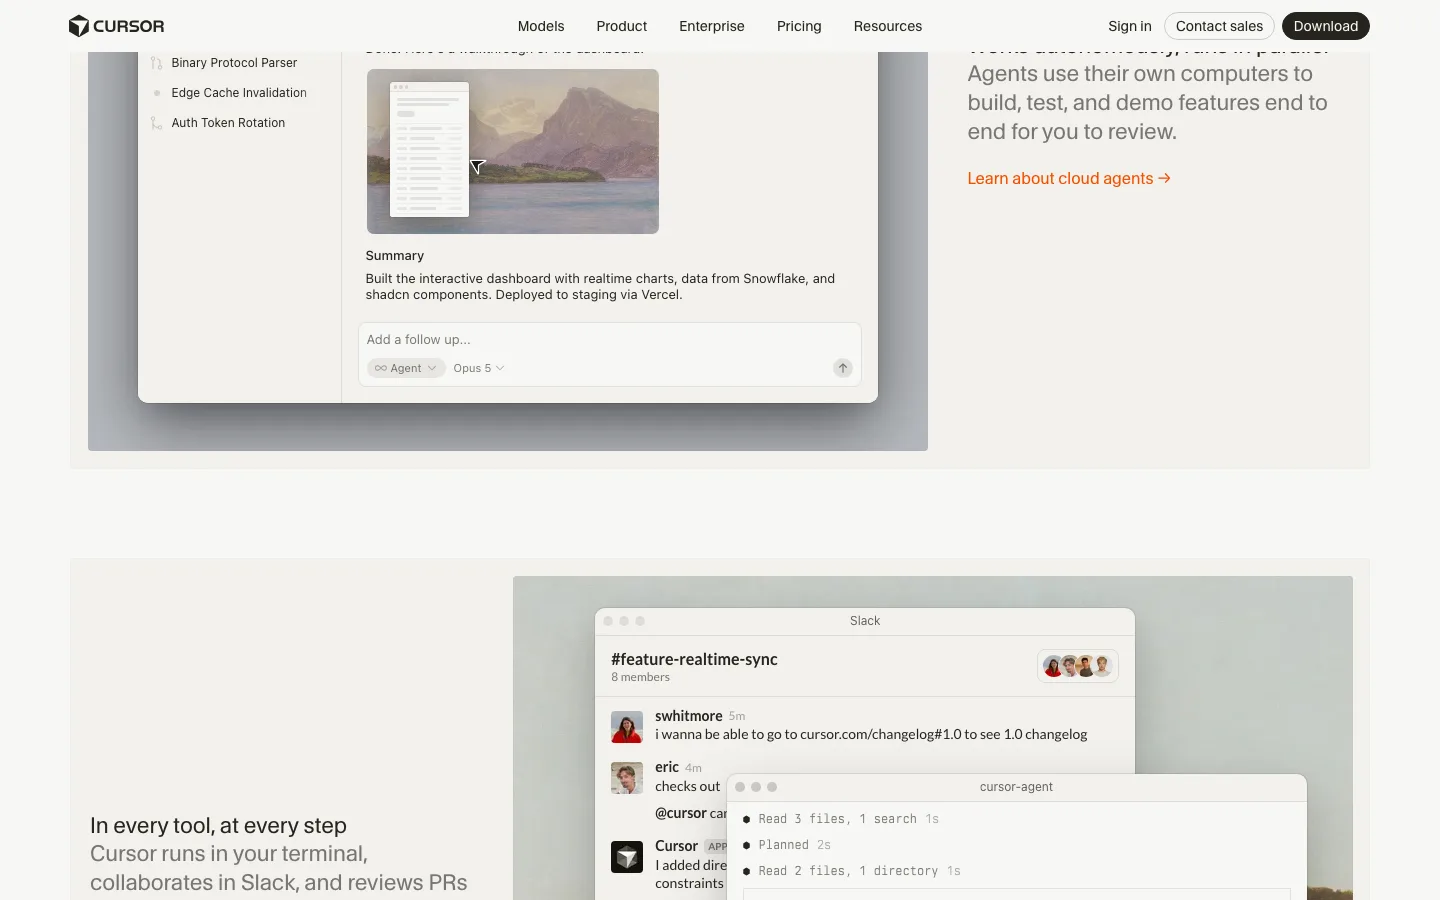Click the In every tool, at every step heading

[x=218, y=826]
